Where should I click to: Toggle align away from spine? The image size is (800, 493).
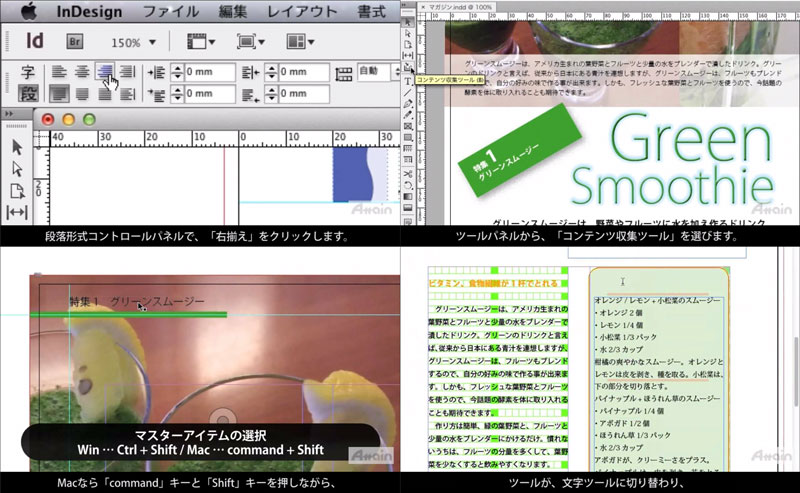coord(128,93)
